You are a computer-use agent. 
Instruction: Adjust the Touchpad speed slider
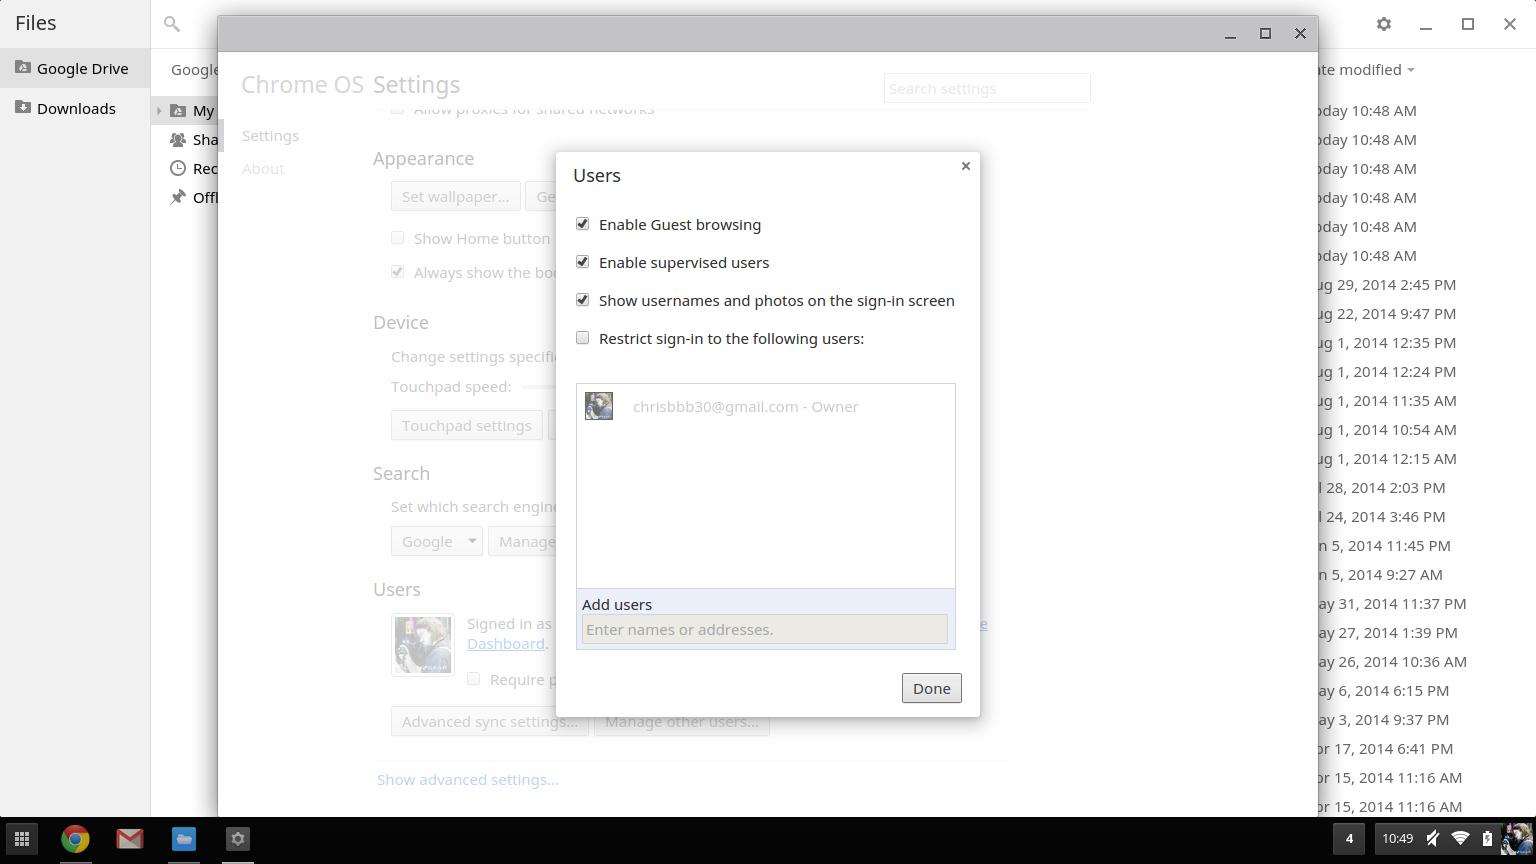pyautogui.click(x=540, y=386)
